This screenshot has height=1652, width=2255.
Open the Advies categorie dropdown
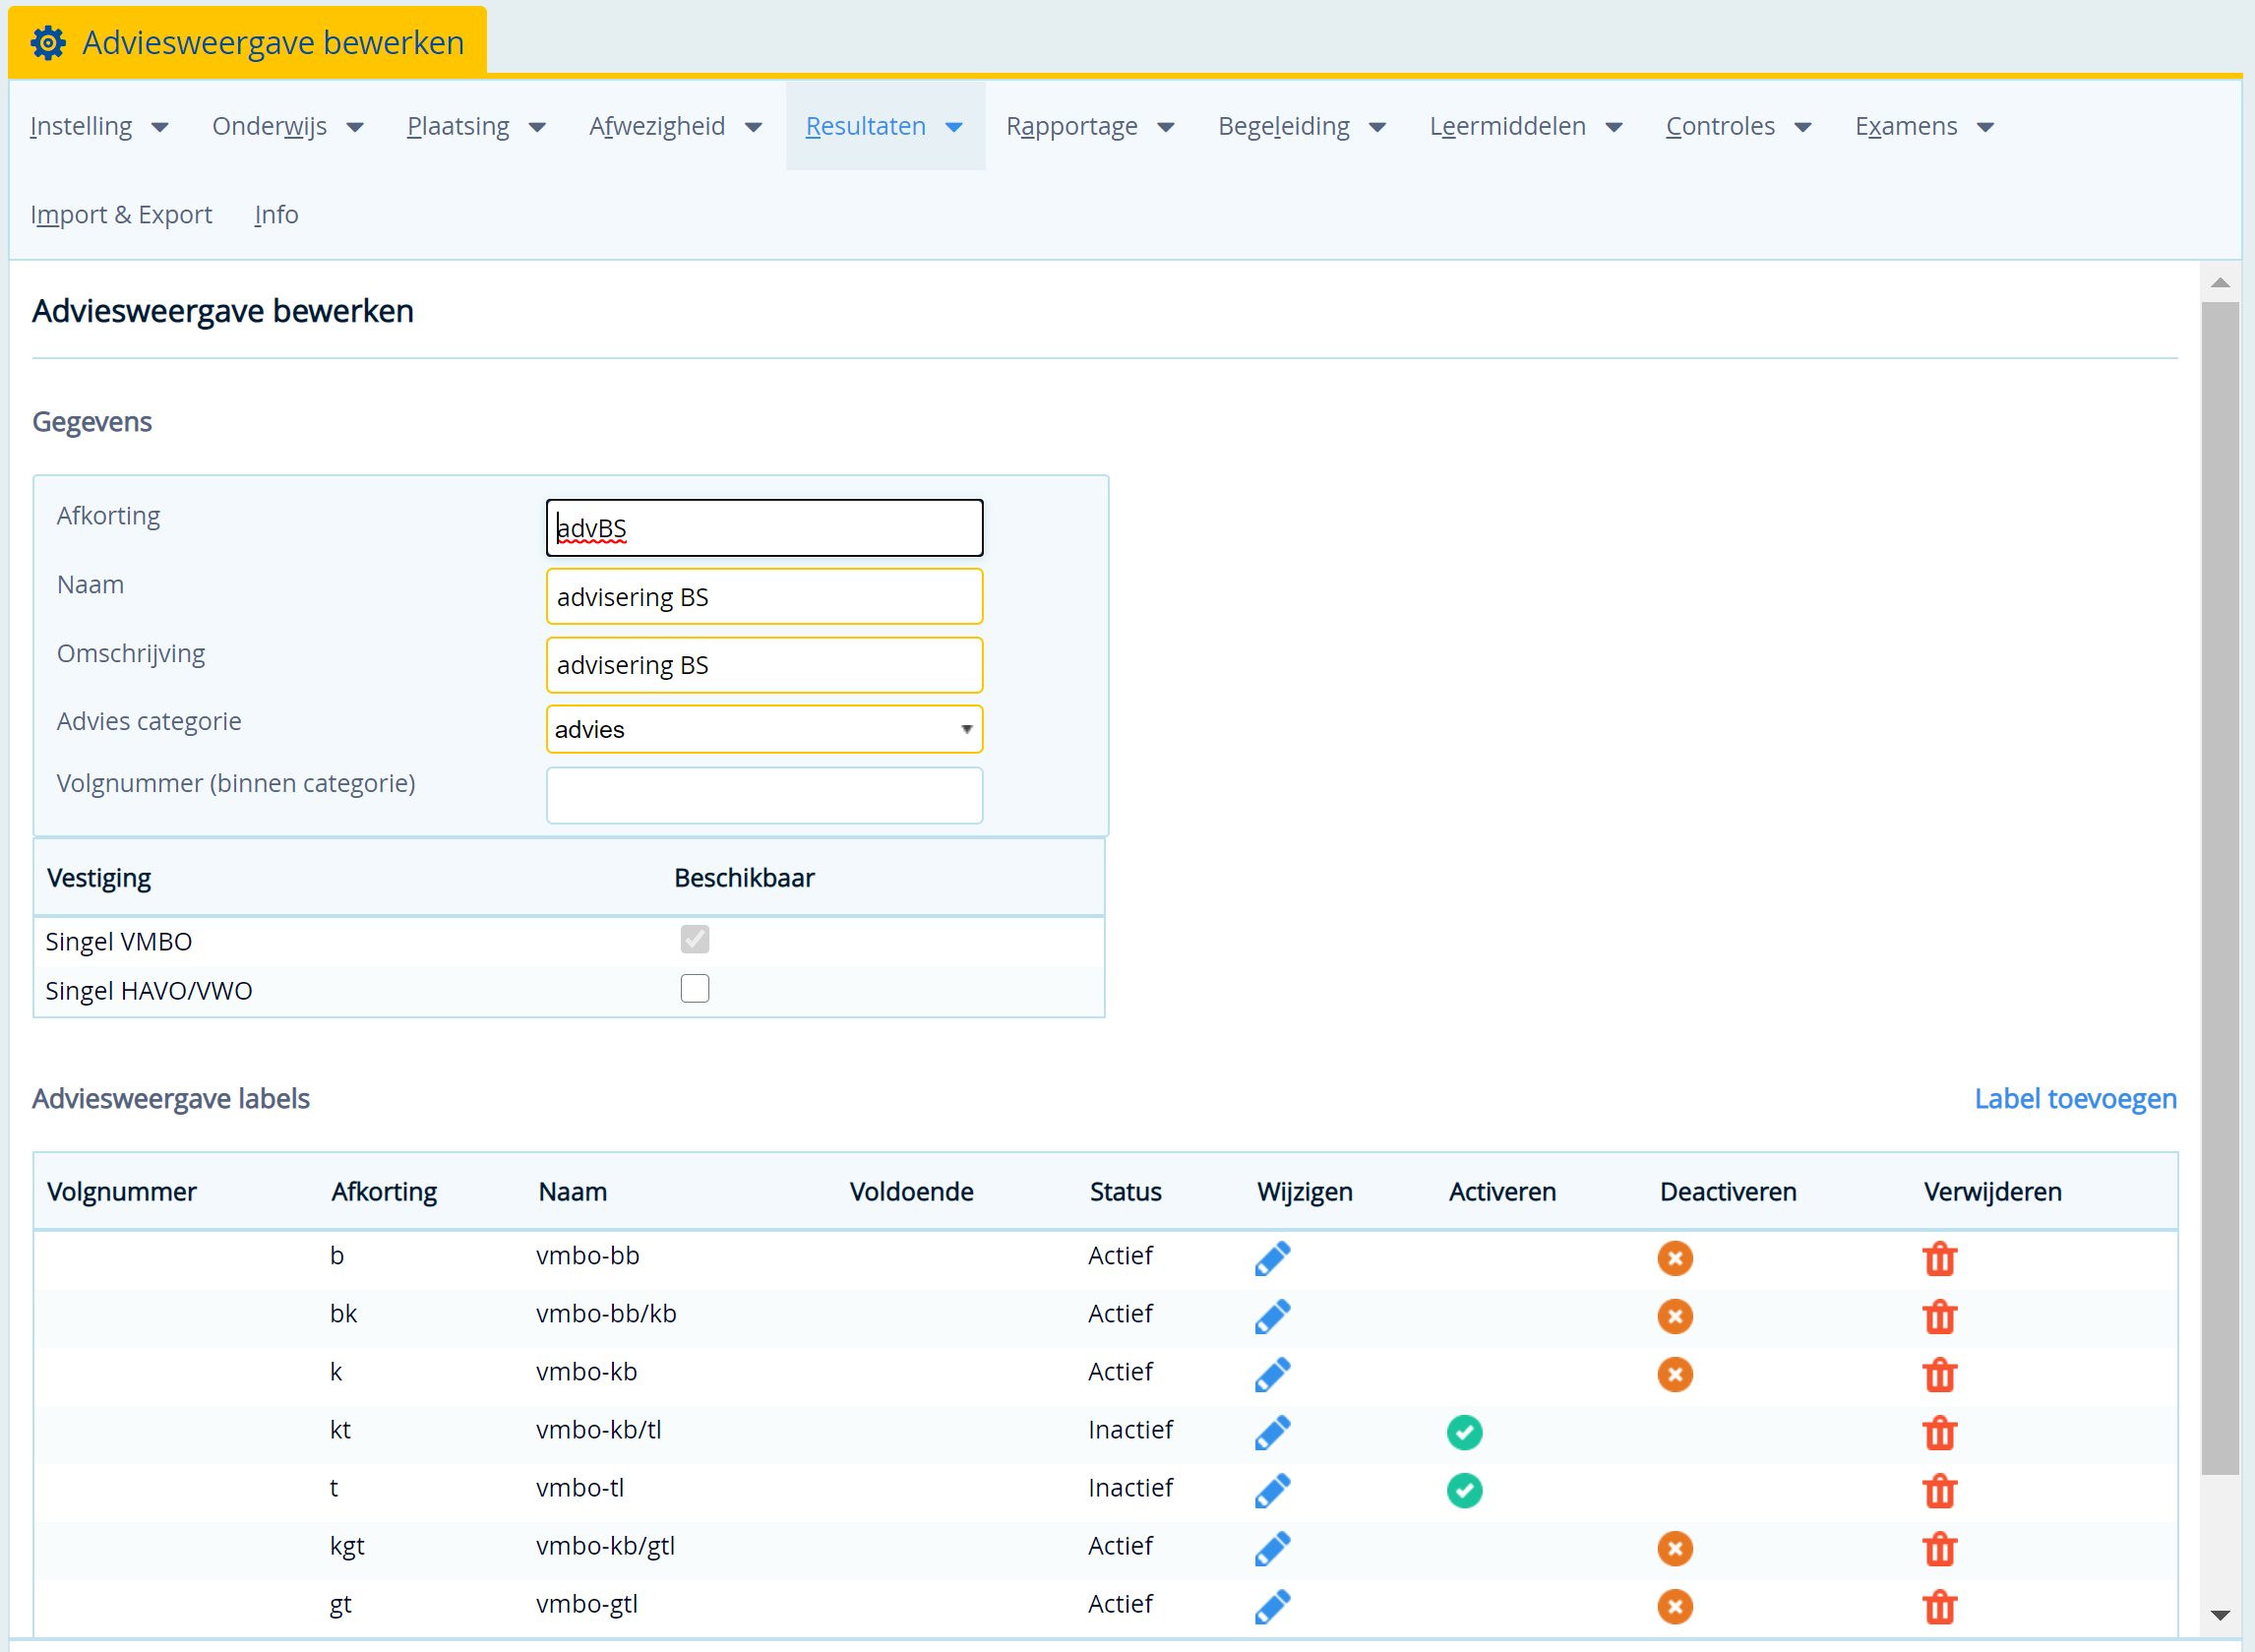pyautogui.click(x=764, y=729)
